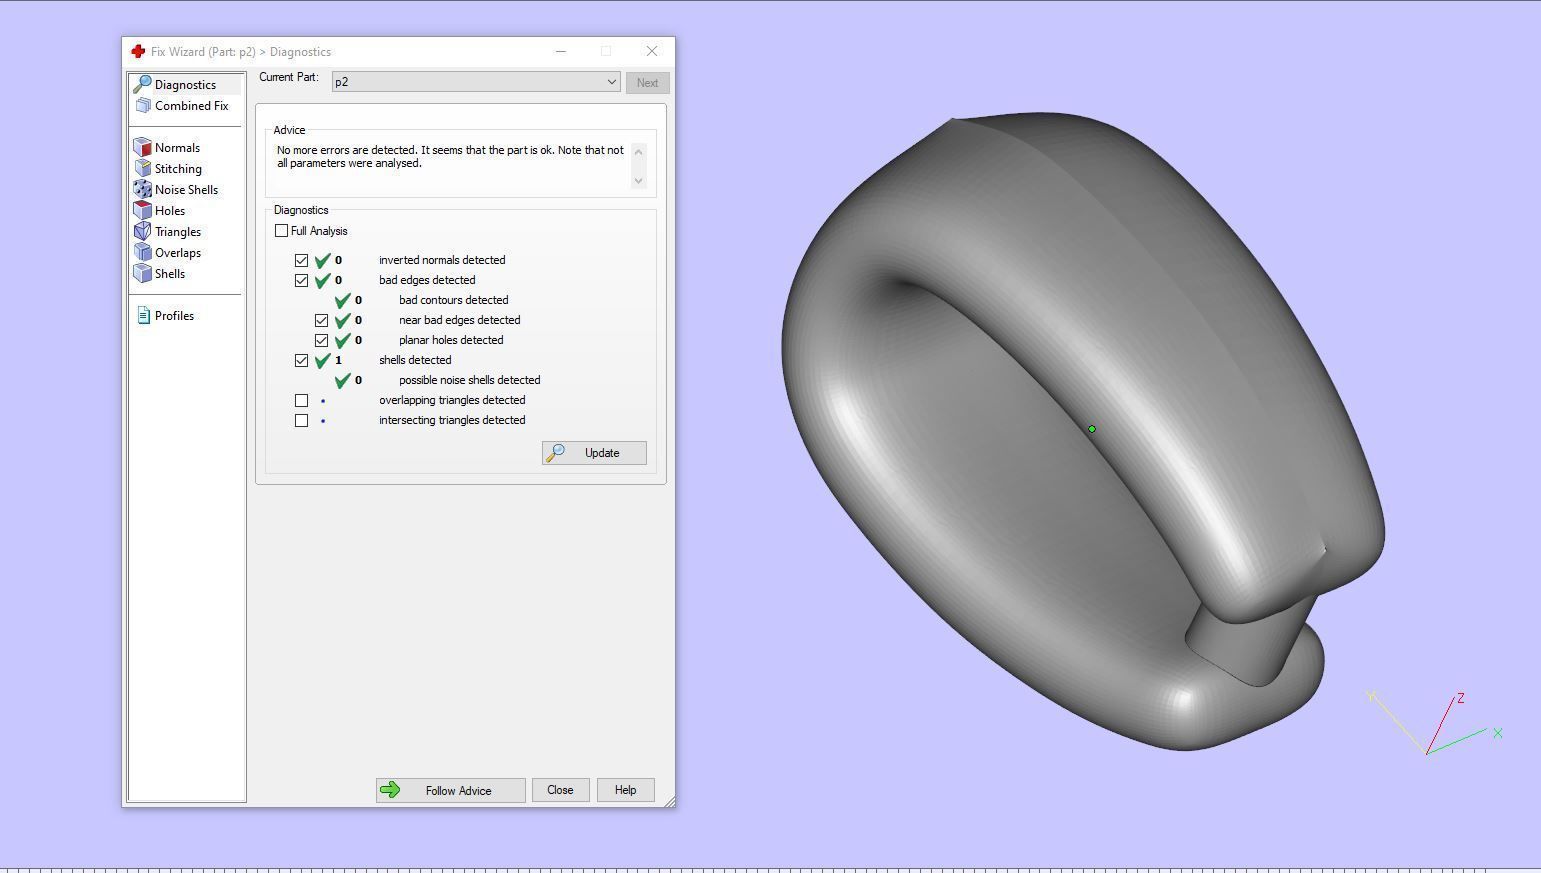Uncheck planar holes detected checkbox
Viewport: 1541px width, 873px height.
[321, 340]
